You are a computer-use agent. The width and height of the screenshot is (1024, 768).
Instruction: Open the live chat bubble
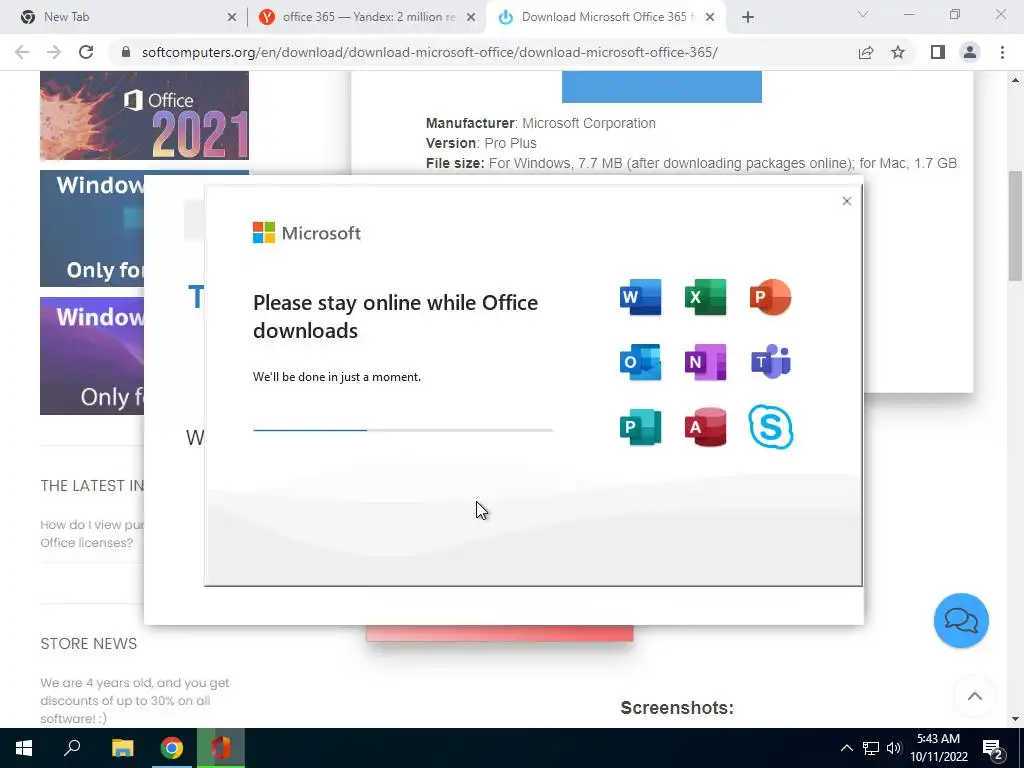[x=961, y=620]
